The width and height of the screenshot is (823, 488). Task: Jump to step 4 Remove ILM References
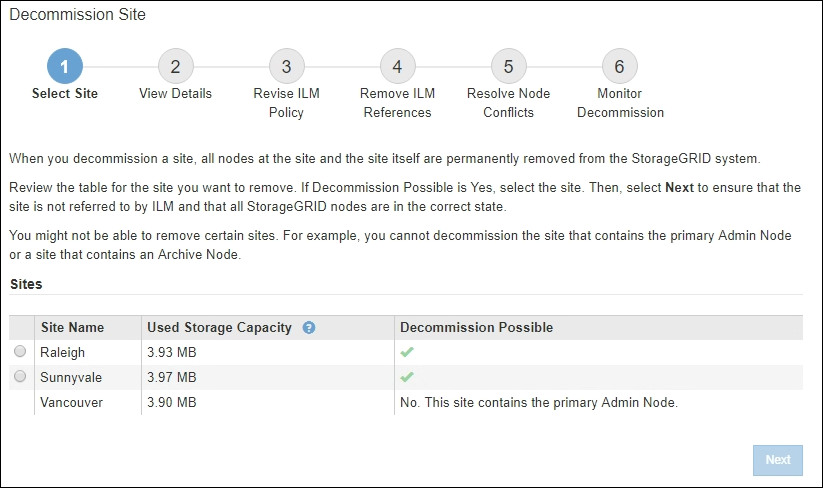pos(397,67)
